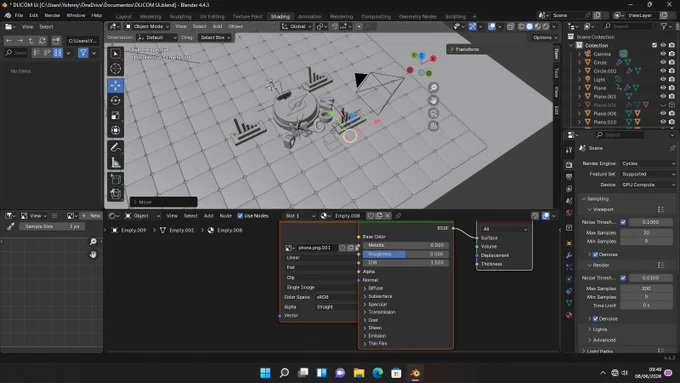Screen dimensions: 680x383
Task: Toggle Viewport Noise Threshold checkbox
Action: [623, 222]
